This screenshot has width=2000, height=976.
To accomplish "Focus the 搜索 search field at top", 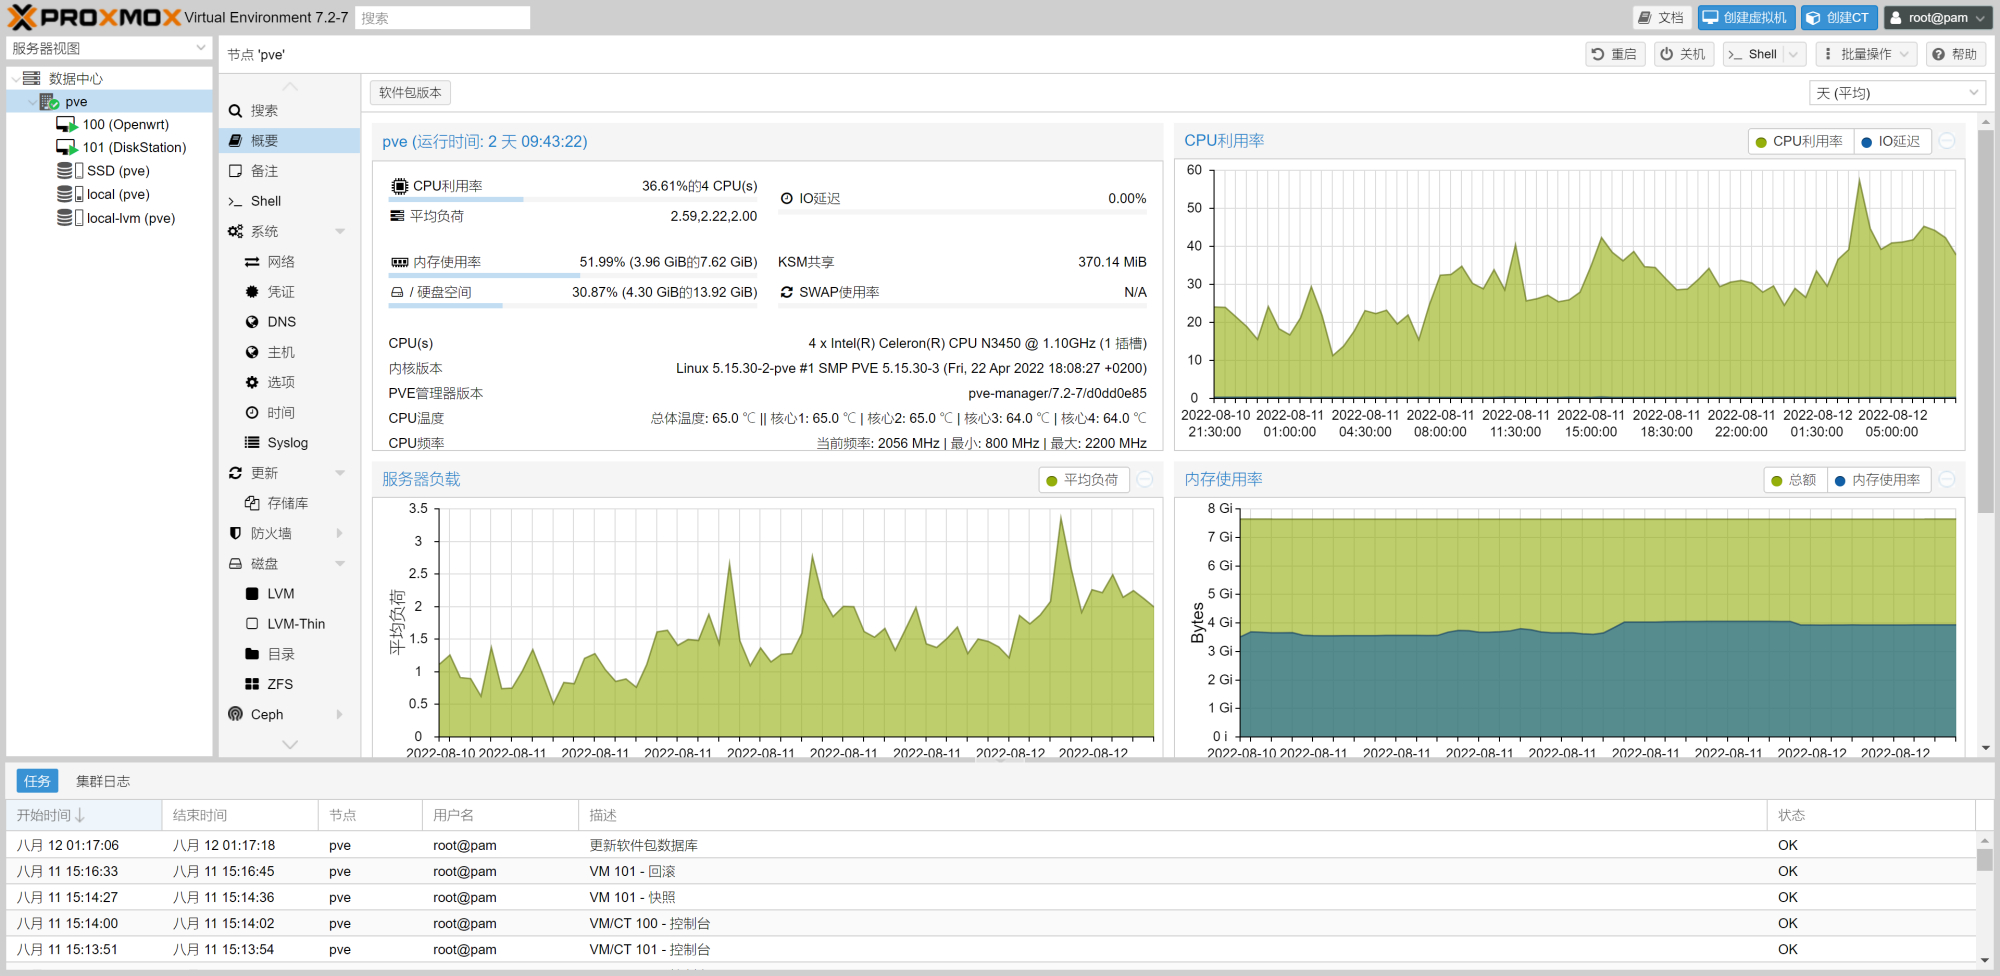I will pyautogui.click(x=442, y=18).
